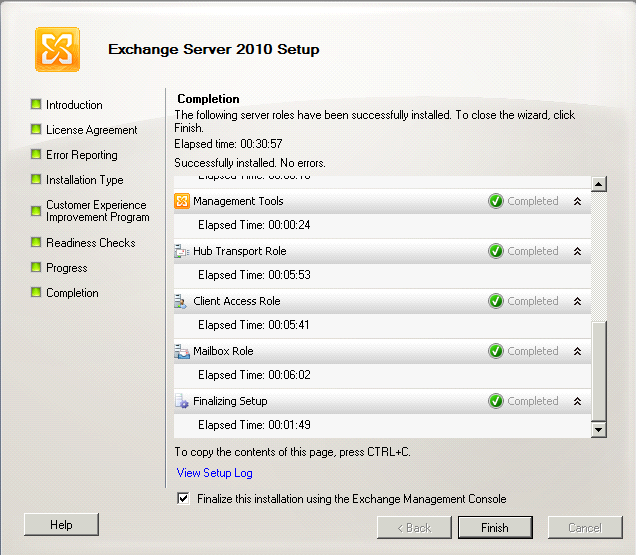Select the Progress step label
This screenshot has width=636, height=555.
click(x=67, y=268)
